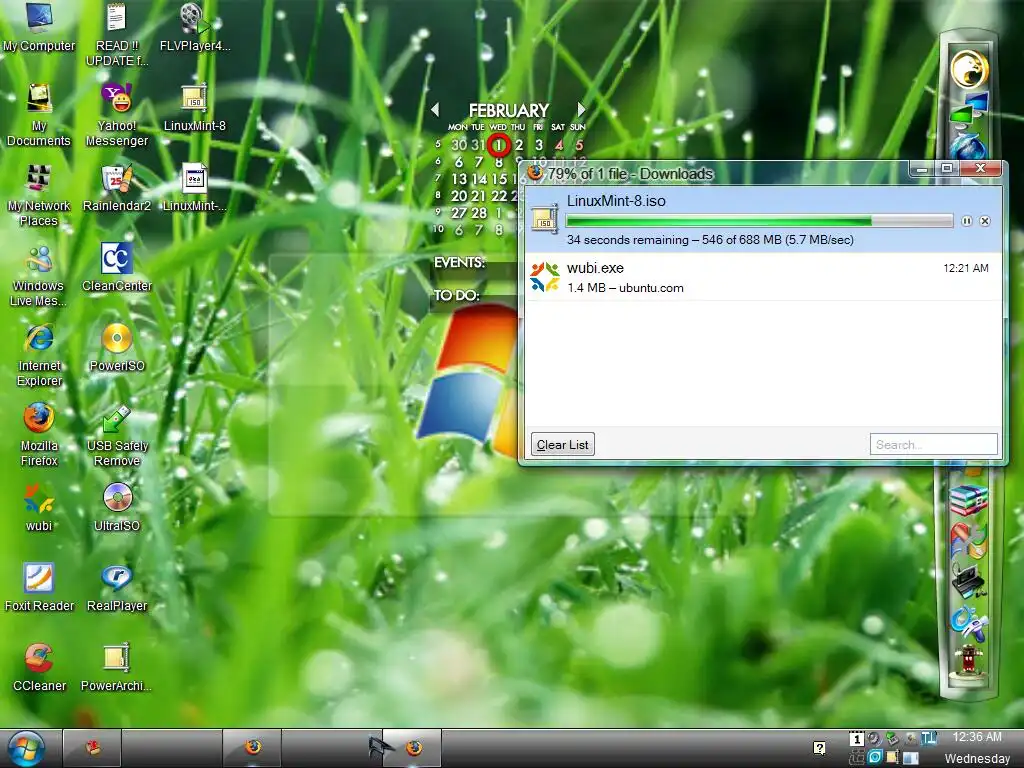The height and width of the screenshot is (768, 1024).
Task: Minimize the Downloads window
Action: click(x=921, y=169)
